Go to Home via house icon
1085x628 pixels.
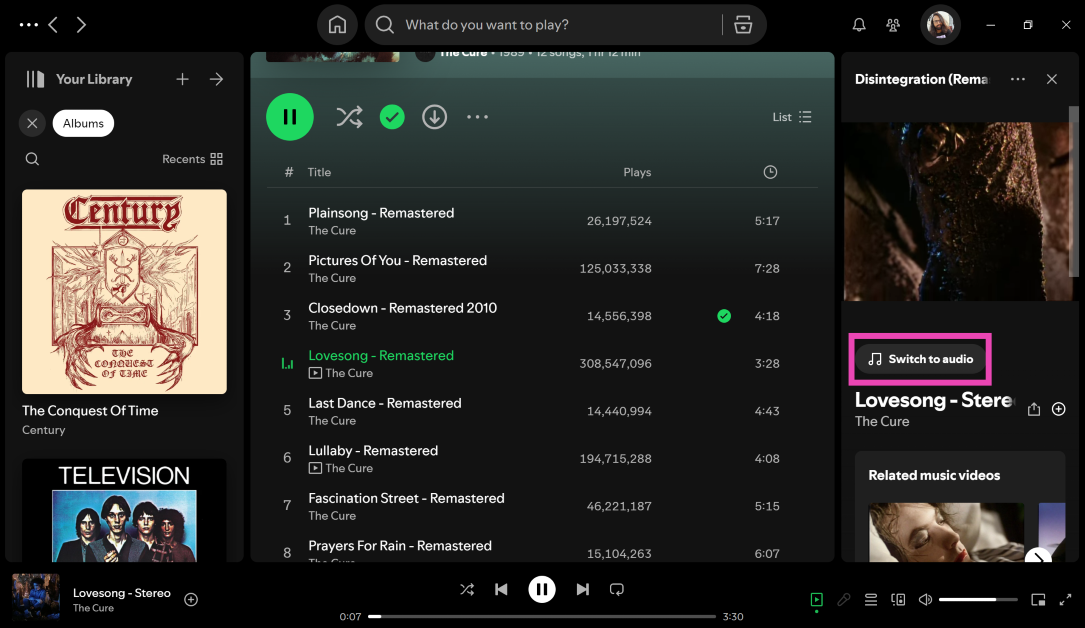pos(337,25)
